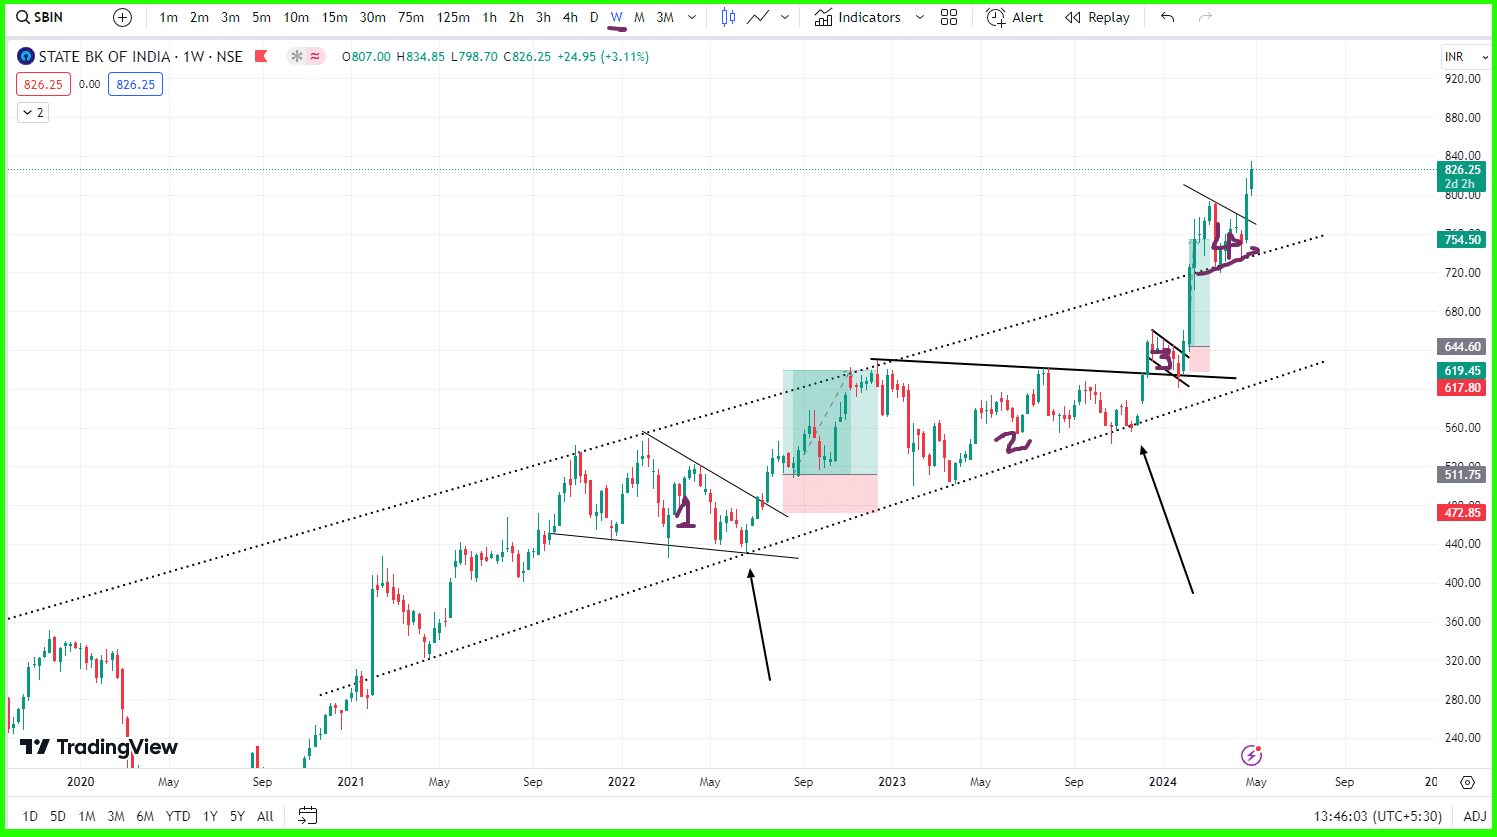
Task: Select the 15m timeframe
Action: point(334,17)
